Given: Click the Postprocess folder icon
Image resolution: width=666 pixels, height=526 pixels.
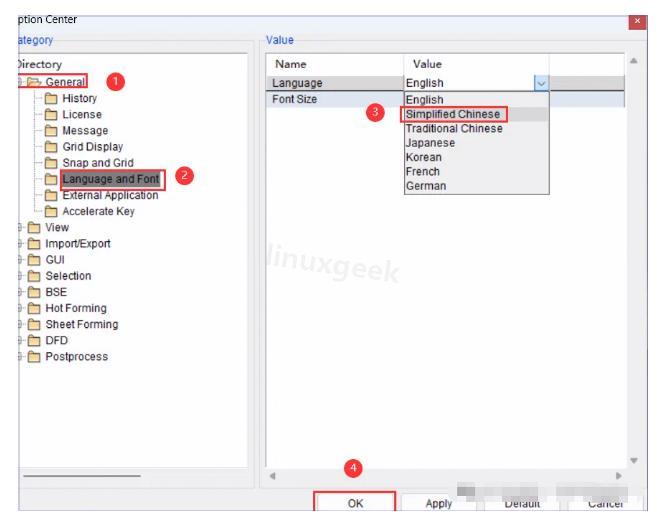Looking at the screenshot, I should (34, 357).
